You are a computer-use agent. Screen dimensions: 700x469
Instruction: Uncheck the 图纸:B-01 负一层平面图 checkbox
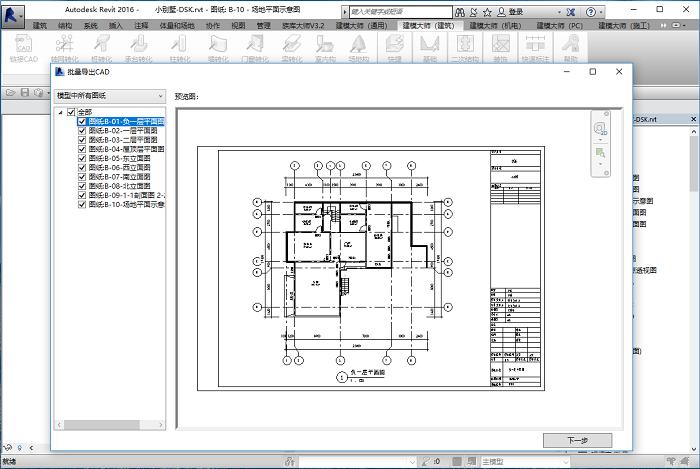(x=82, y=121)
